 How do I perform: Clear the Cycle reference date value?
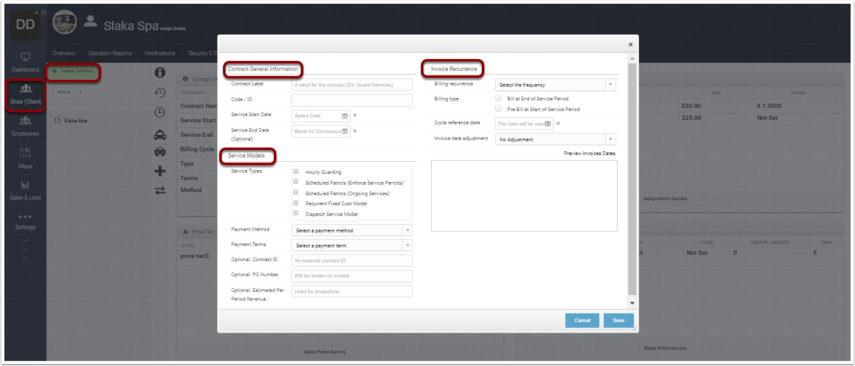pyautogui.click(x=557, y=123)
